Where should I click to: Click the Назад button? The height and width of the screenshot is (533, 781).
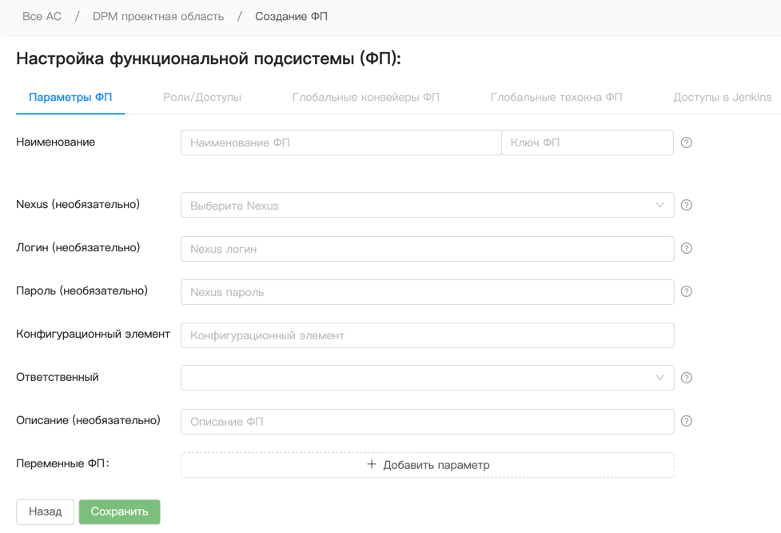(45, 511)
